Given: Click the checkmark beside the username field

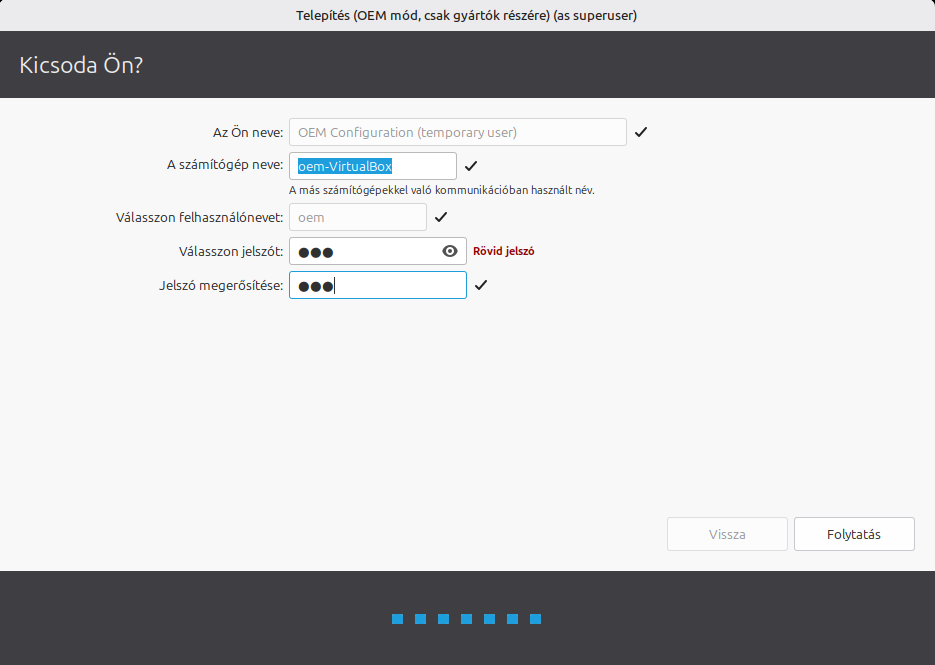Looking at the screenshot, I should [441, 217].
